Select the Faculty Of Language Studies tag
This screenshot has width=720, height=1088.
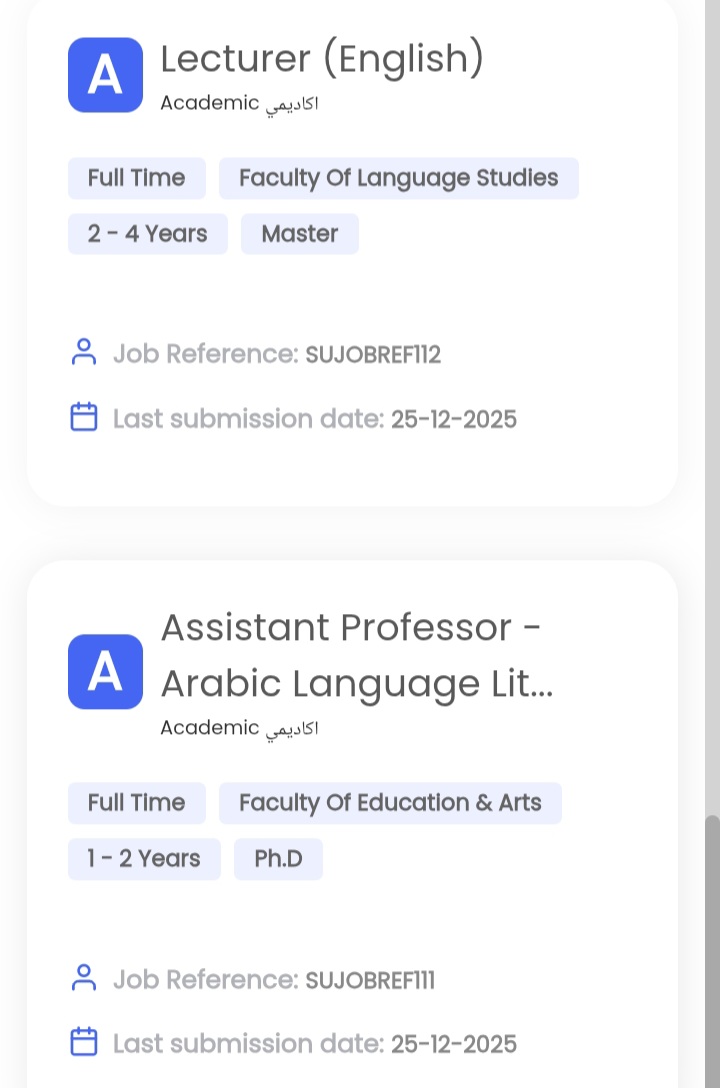398,178
